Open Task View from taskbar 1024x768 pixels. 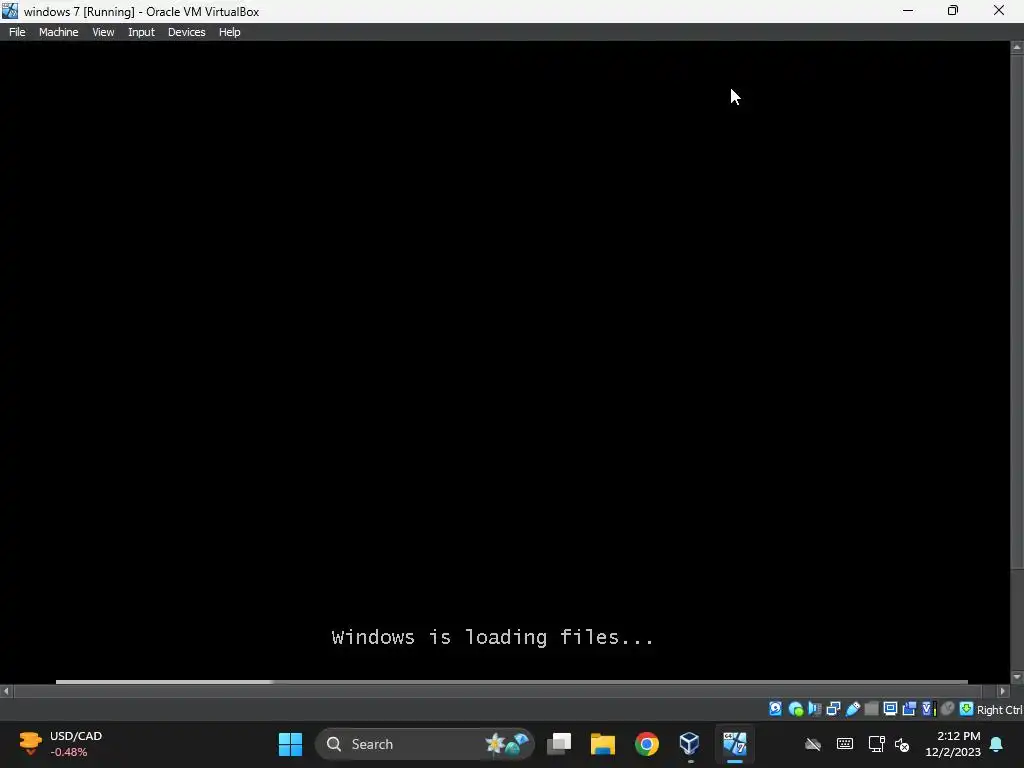pyautogui.click(x=559, y=744)
